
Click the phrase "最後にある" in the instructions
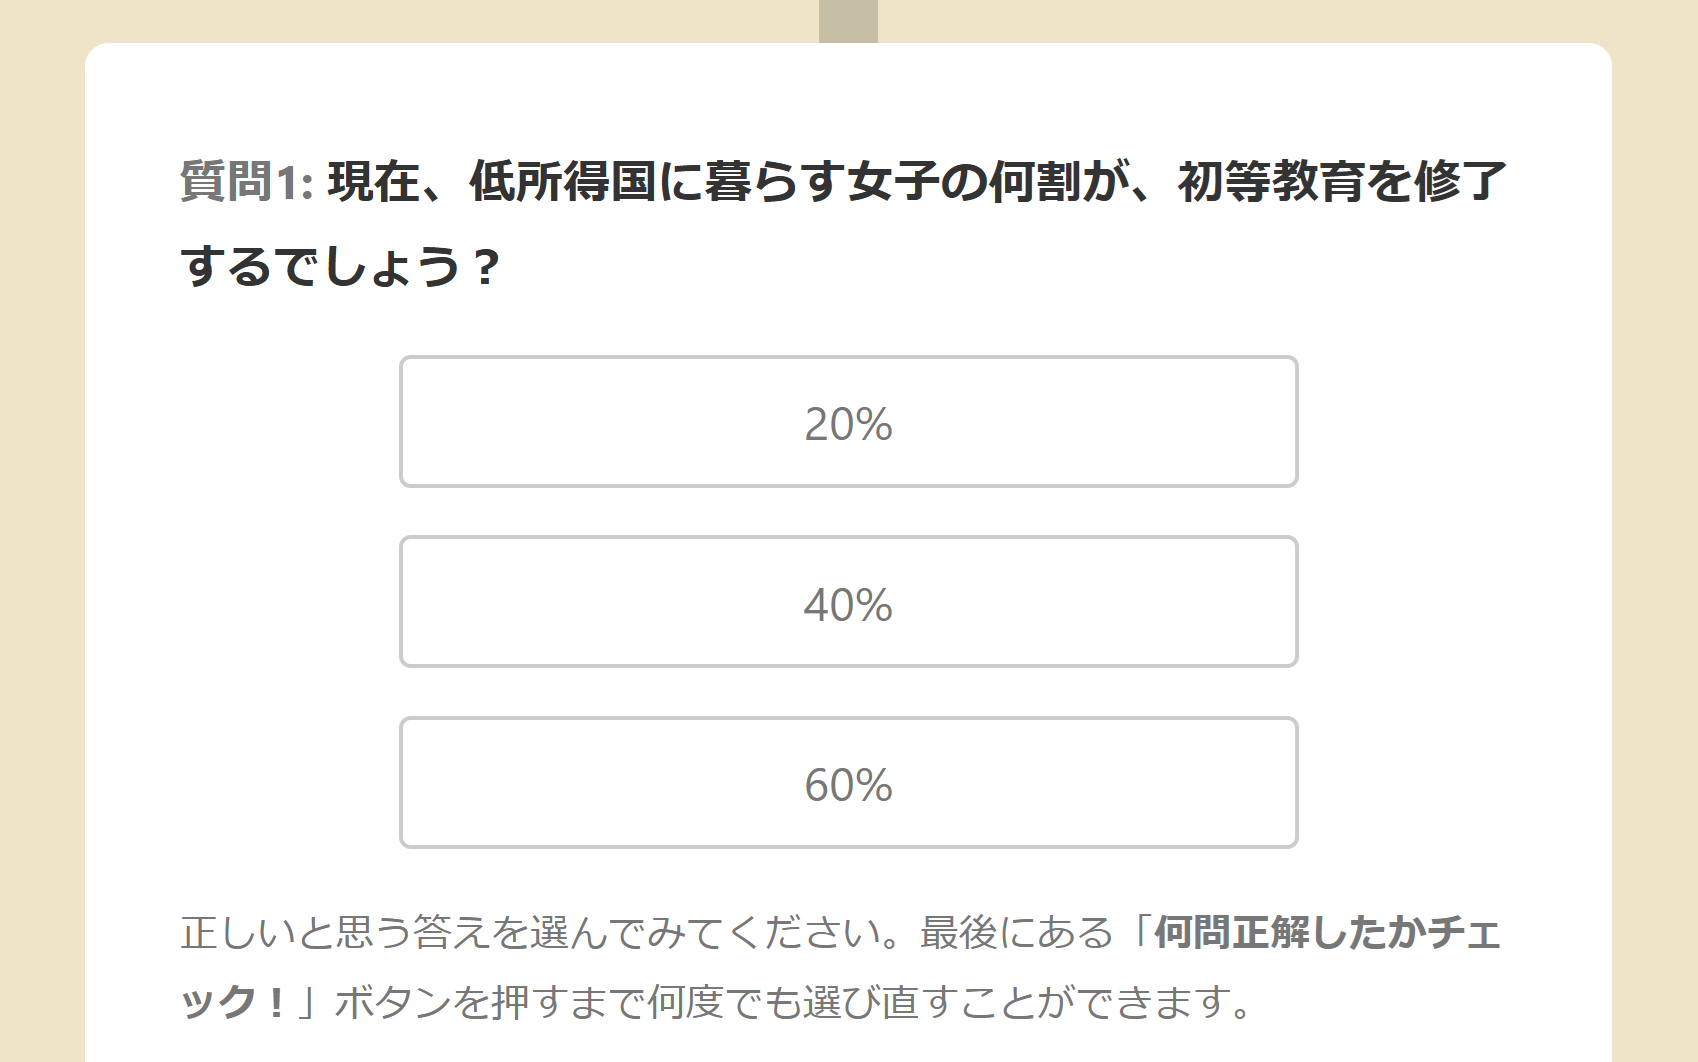click(1016, 932)
